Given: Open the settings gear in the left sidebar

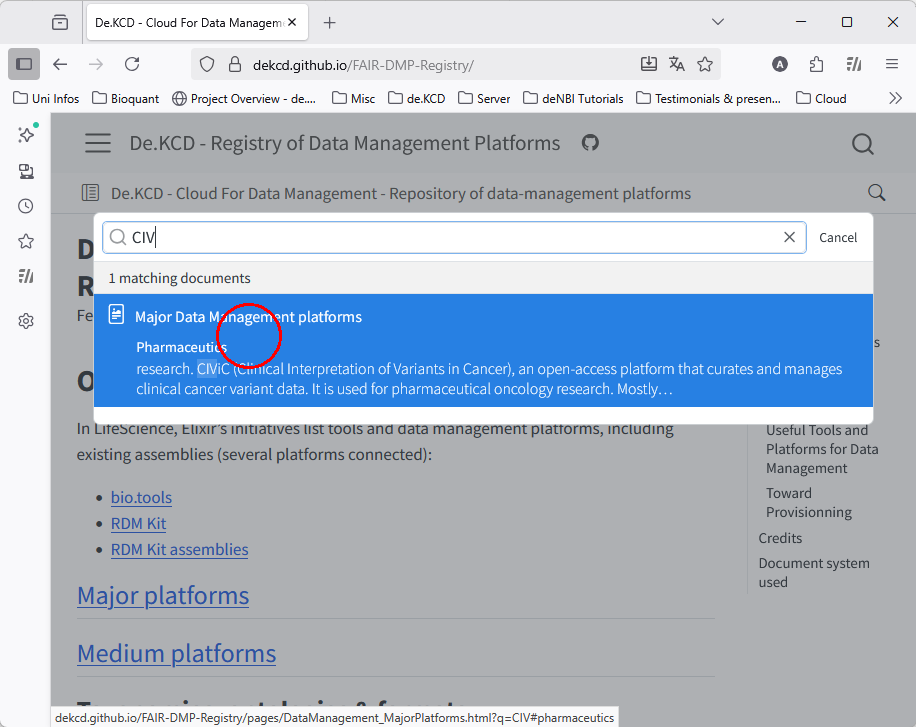Looking at the screenshot, I should click(x=25, y=320).
